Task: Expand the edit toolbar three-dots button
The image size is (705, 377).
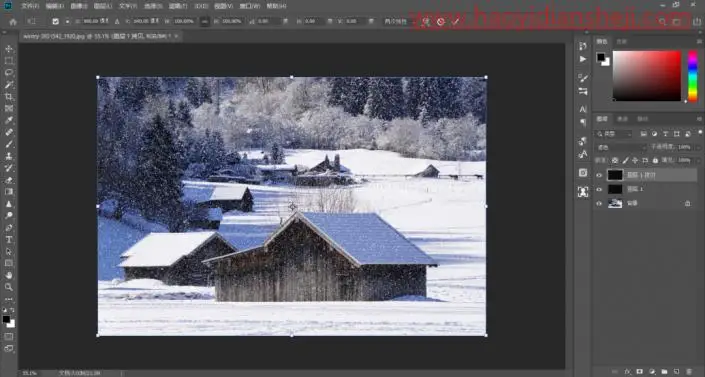Action: [9, 299]
